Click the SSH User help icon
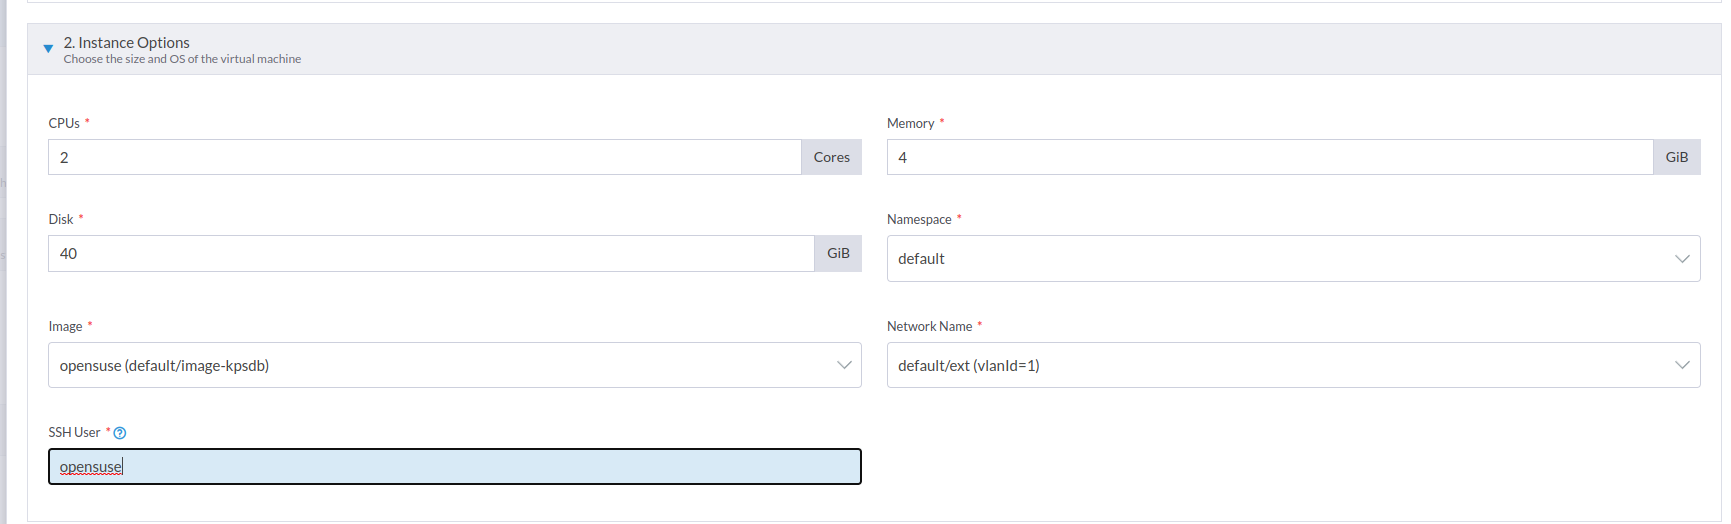The height and width of the screenshot is (524, 1731). tap(120, 433)
